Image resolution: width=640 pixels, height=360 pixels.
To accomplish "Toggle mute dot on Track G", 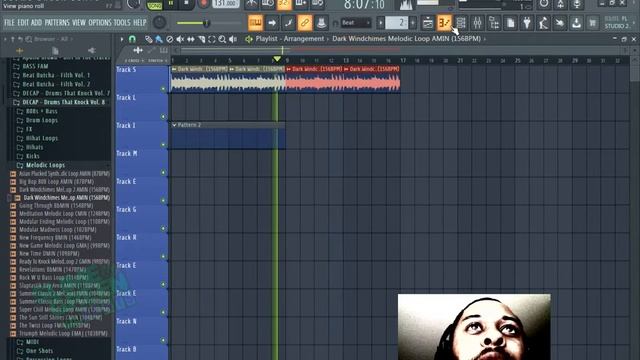I will point(163,229).
